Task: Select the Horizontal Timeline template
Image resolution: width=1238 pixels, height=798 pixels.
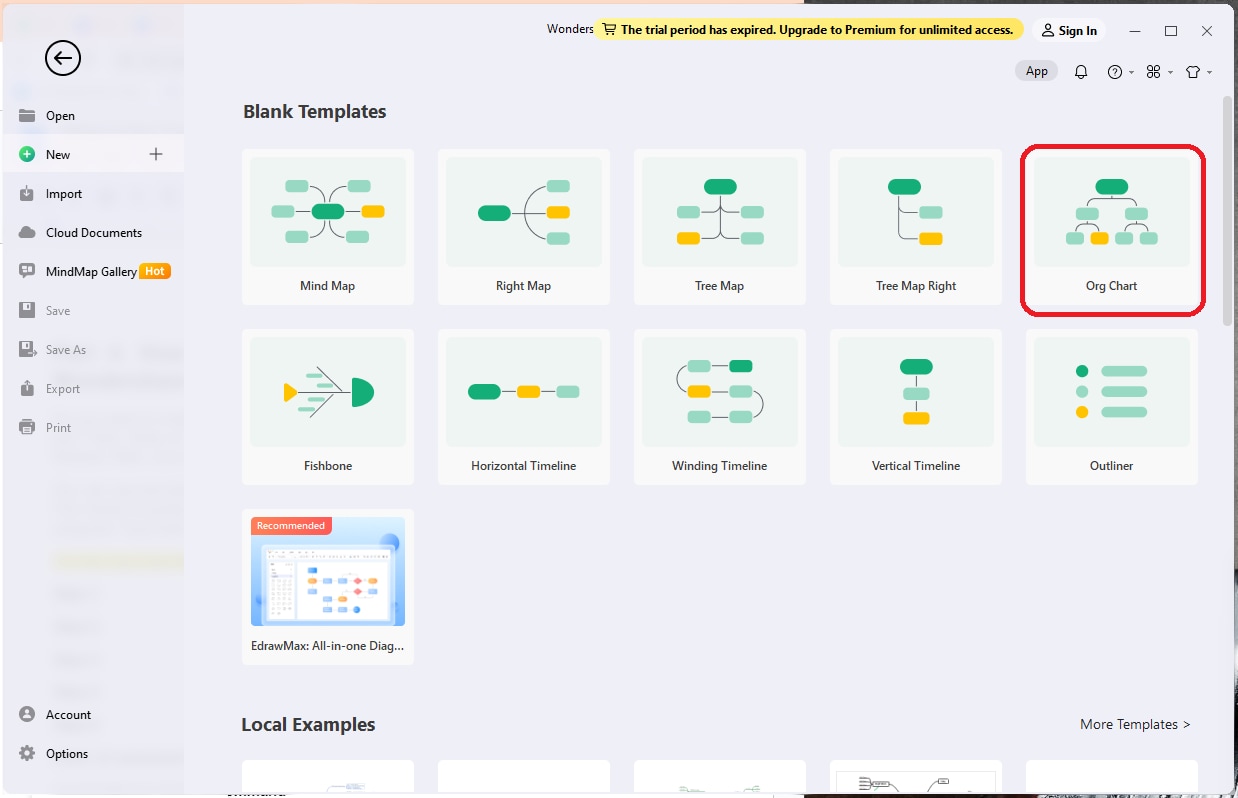Action: tap(524, 407)
